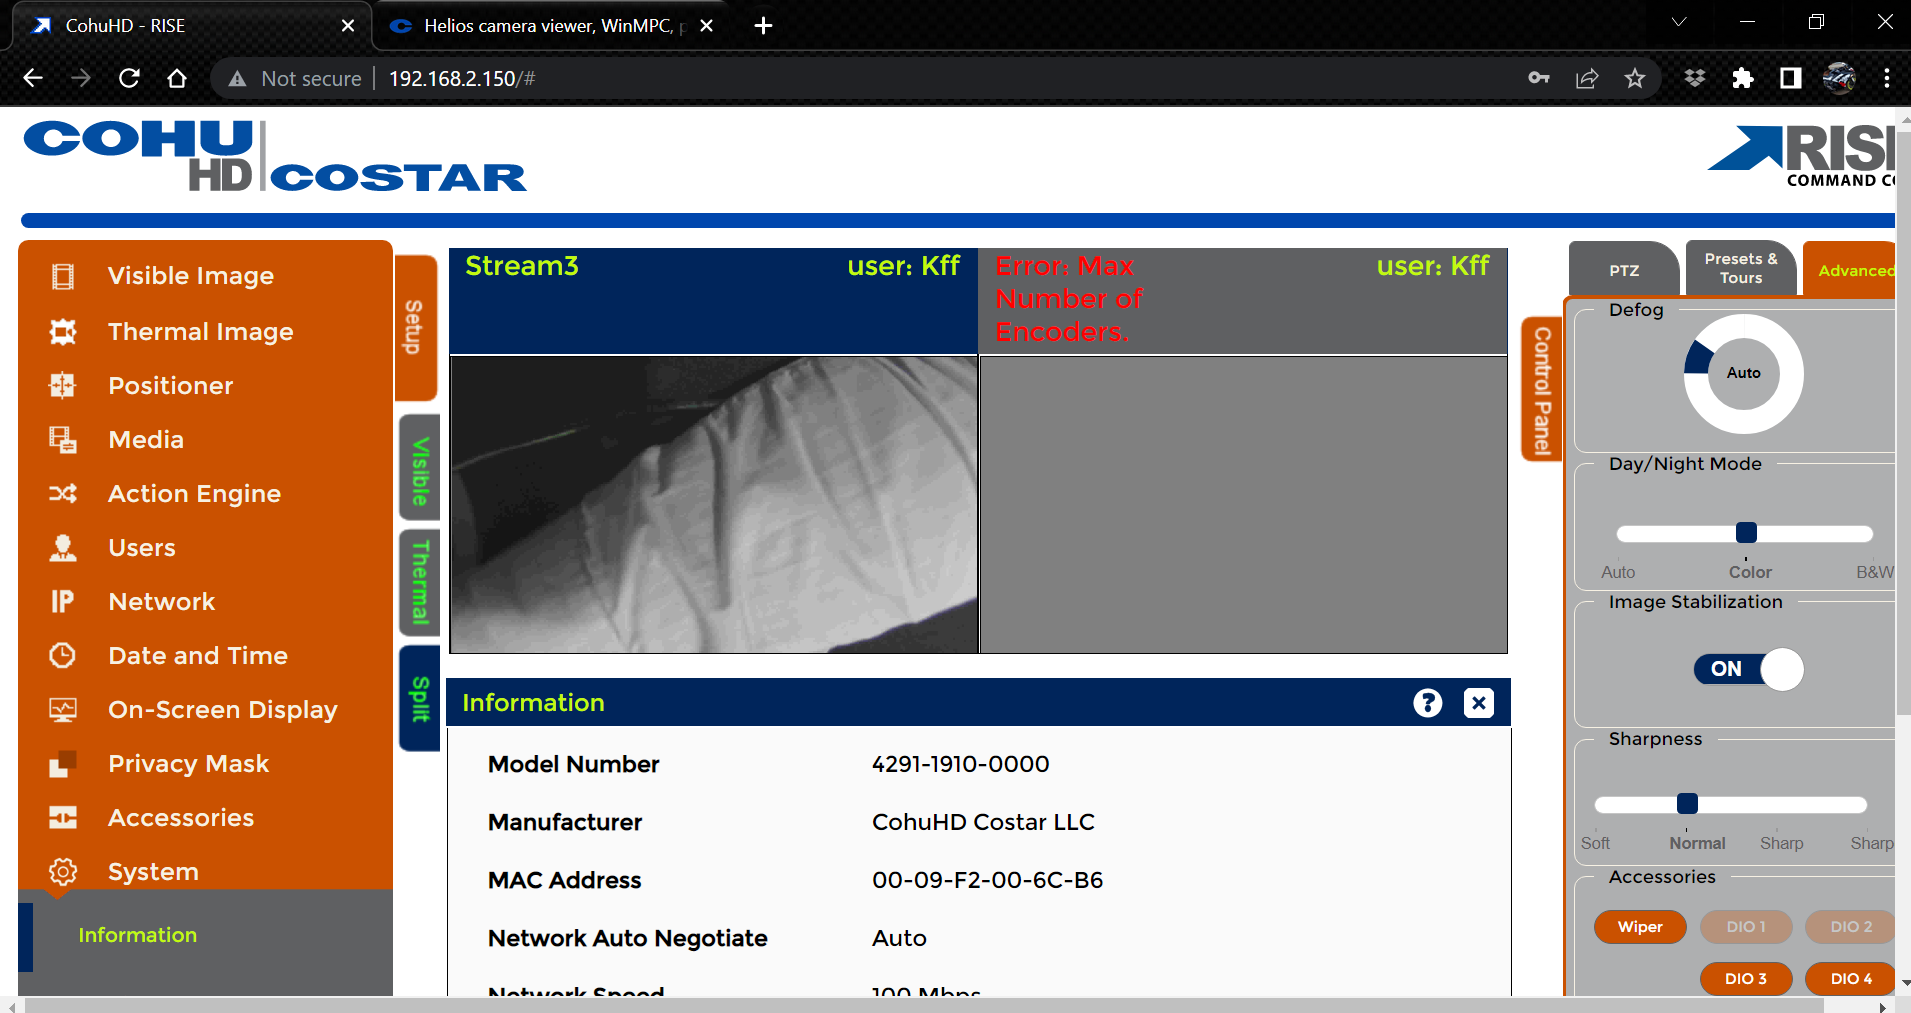Click the Visible Image filmstrip icon

point(63,276)
